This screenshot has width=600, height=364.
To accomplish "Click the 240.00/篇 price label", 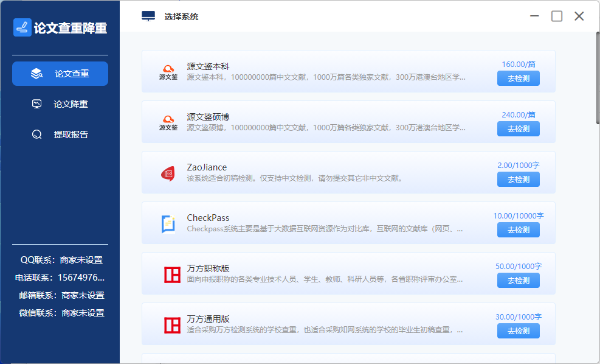I will click(x=518, y=115).
